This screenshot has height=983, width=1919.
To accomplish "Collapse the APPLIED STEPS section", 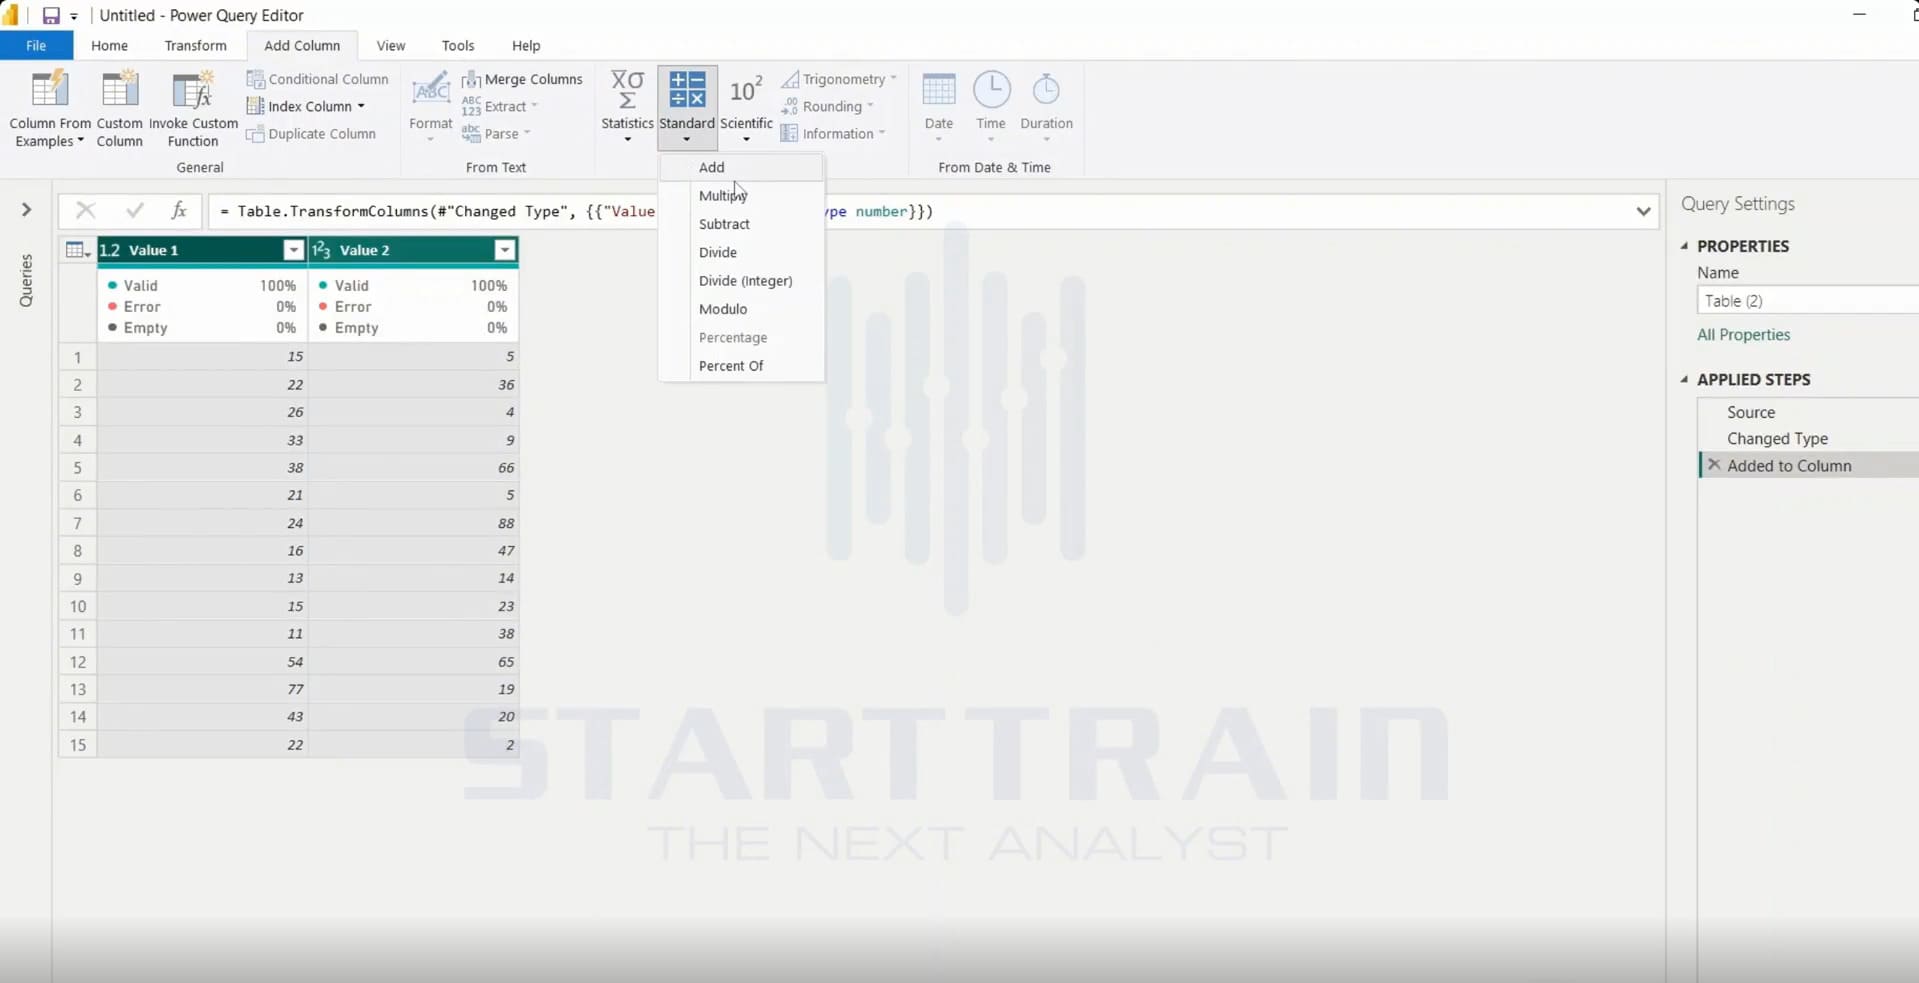I will [1685, 379].
